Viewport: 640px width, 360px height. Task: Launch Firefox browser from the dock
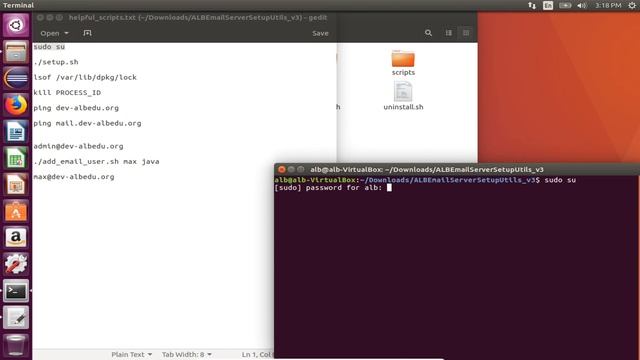click(16, 105)
